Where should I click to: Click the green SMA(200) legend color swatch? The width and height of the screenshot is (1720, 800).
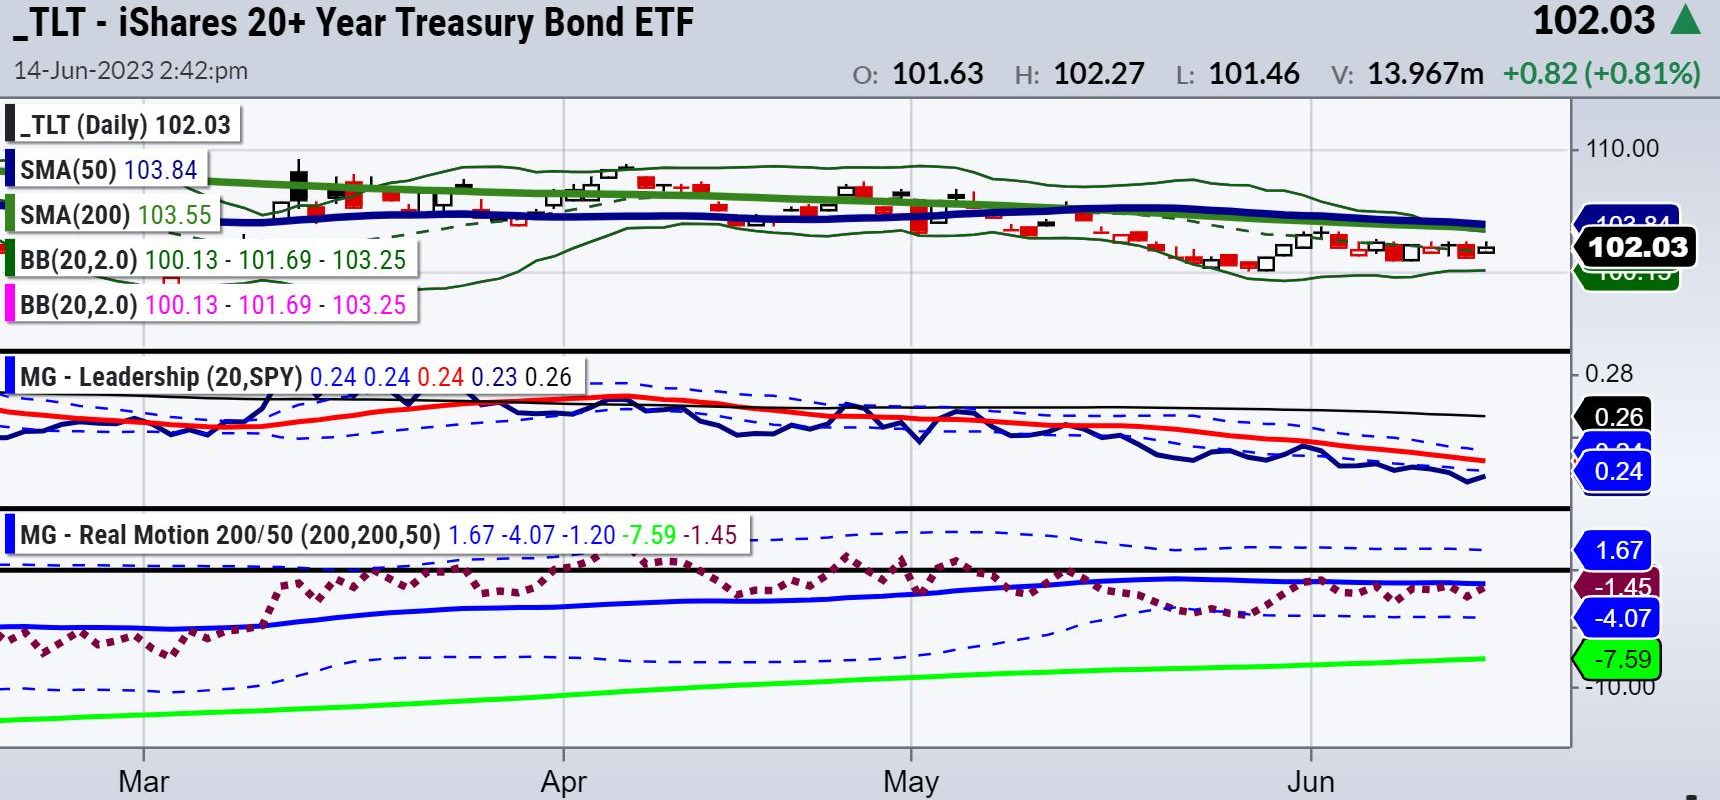(x=10, y=215)
